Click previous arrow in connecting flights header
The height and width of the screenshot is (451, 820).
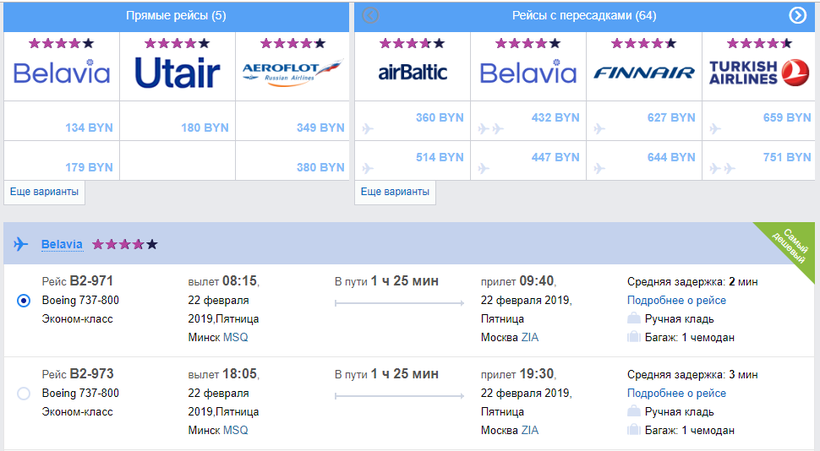(x=371, y=15)
